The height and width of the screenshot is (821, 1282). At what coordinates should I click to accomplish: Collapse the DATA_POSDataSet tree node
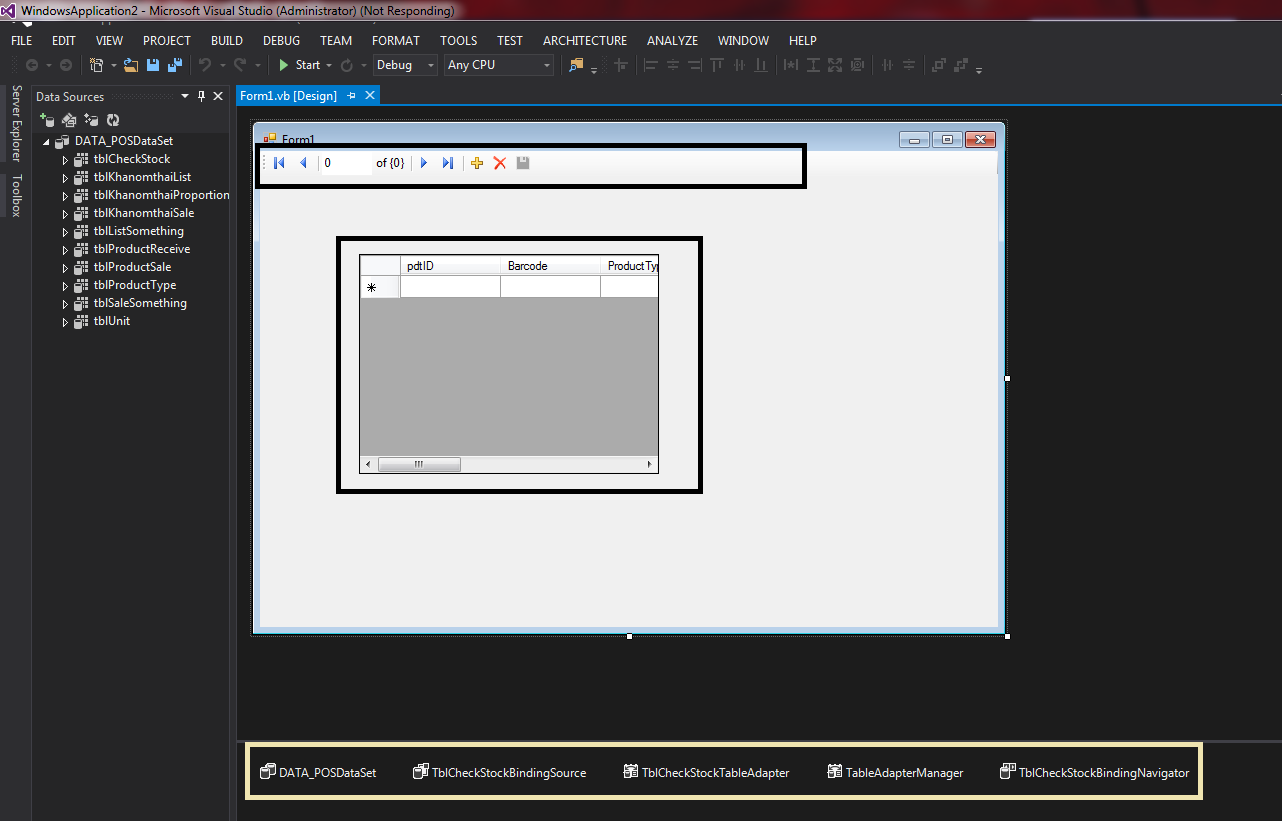pos(46,142)
